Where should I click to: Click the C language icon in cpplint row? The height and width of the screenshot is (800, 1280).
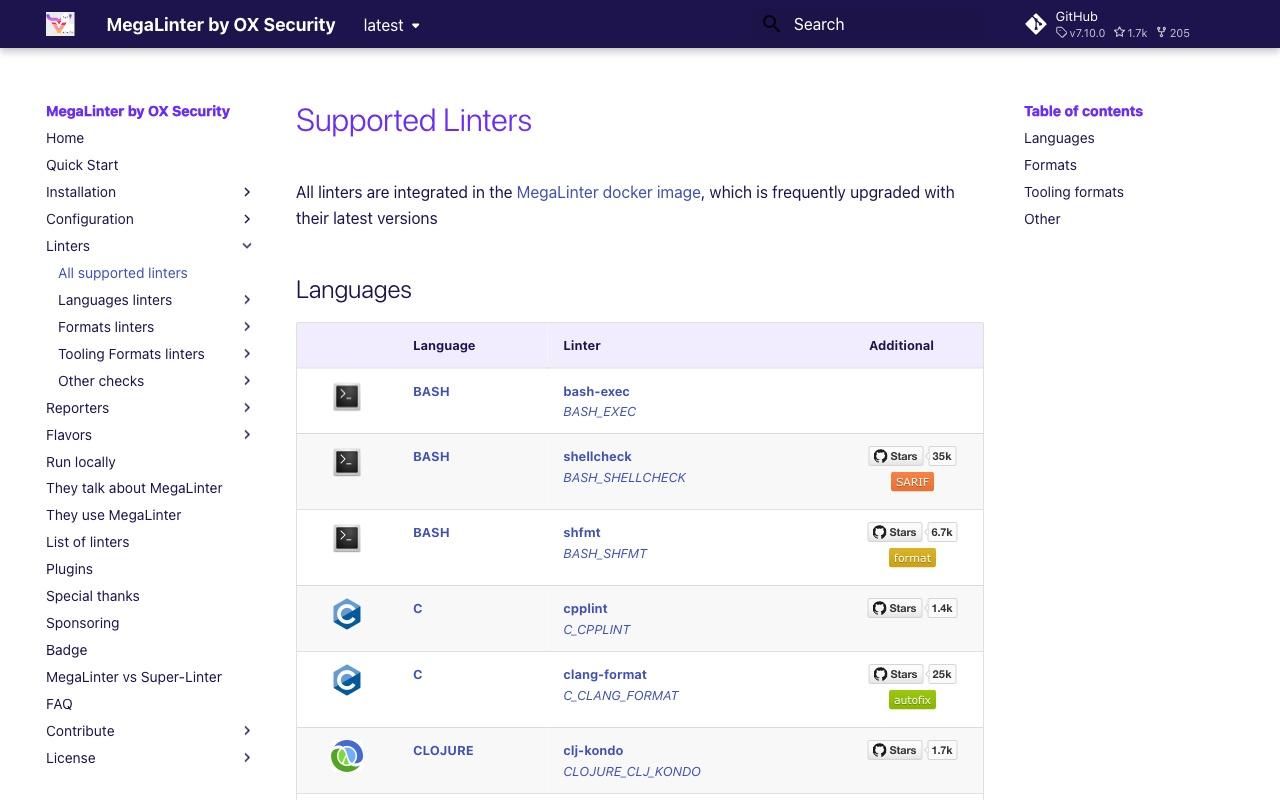click(347, 614)
